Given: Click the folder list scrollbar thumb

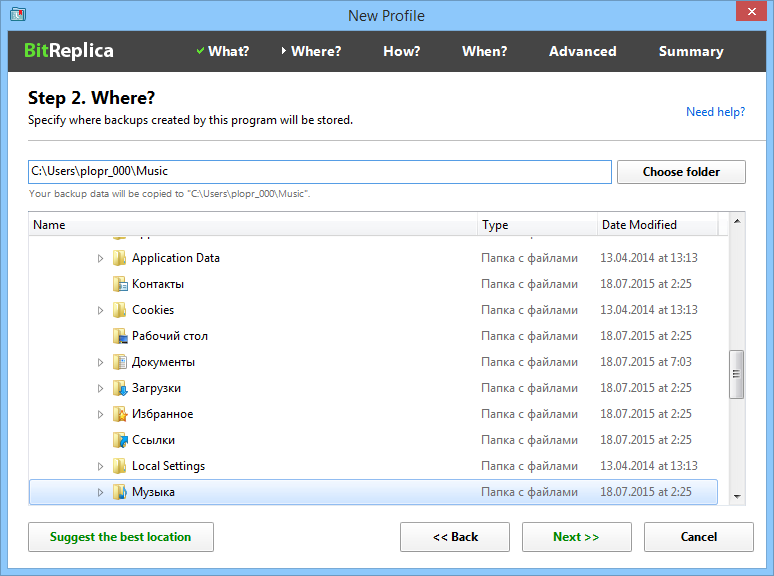Looking at the screenshot, I should pos(736,374).
